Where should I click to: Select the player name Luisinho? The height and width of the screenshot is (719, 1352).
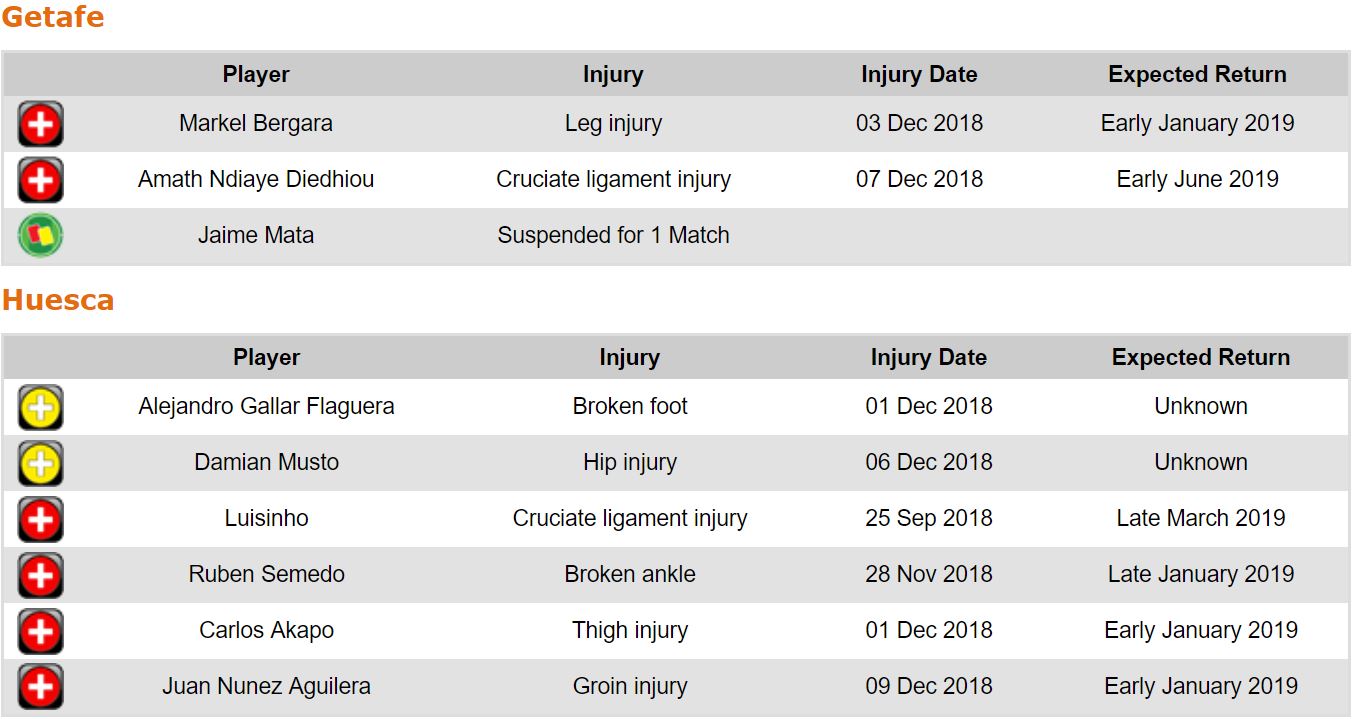(266, 518)
